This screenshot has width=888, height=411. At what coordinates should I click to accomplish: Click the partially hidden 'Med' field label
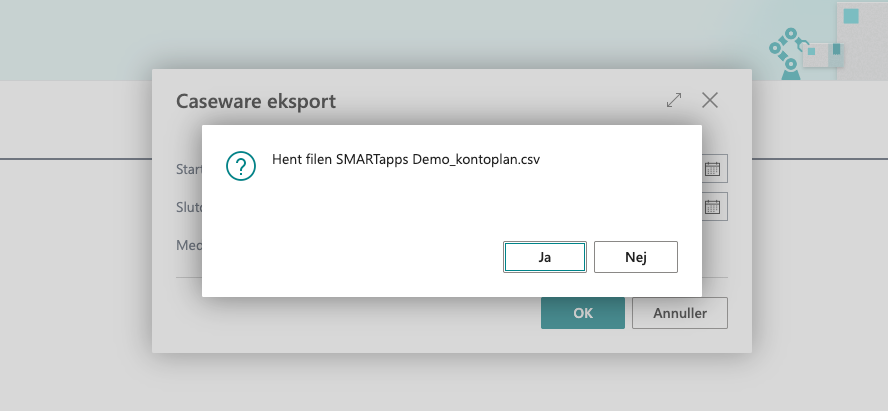point(189,246)
